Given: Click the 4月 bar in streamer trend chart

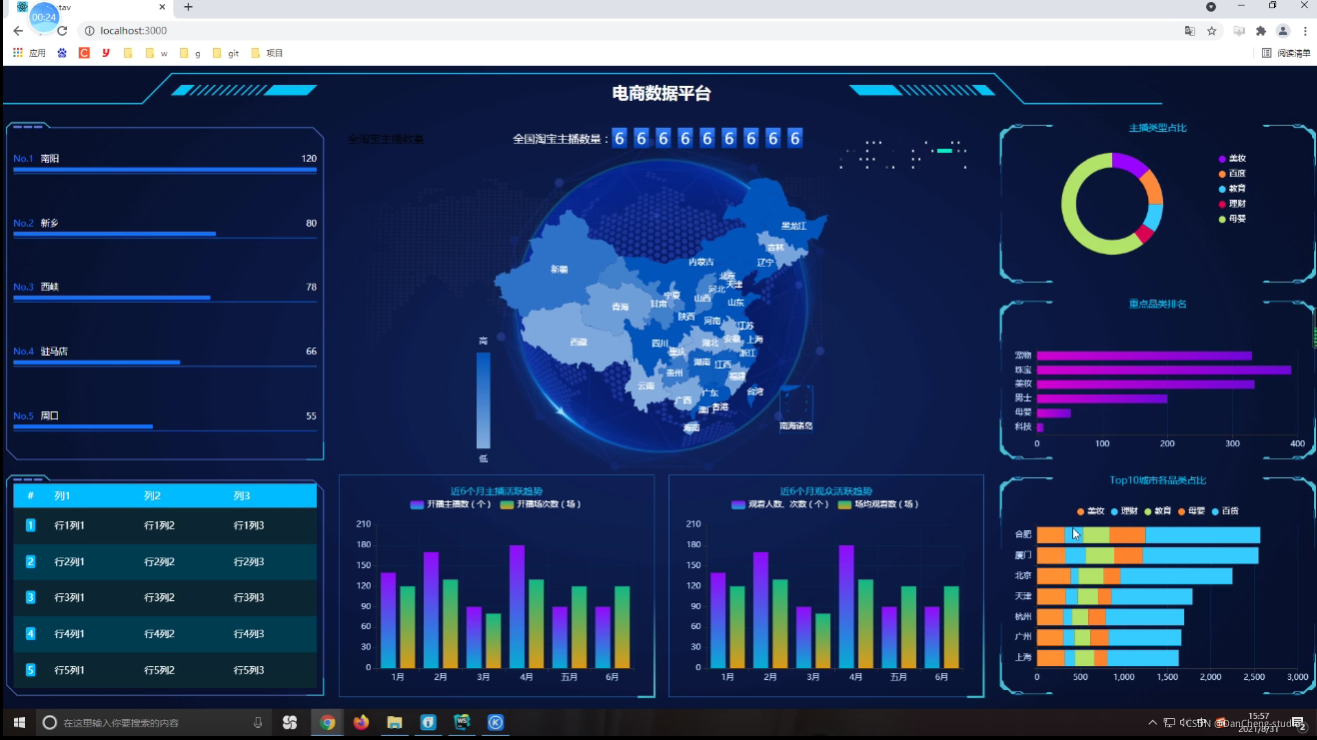Looking at the screenshot, I should coord(517,606).
